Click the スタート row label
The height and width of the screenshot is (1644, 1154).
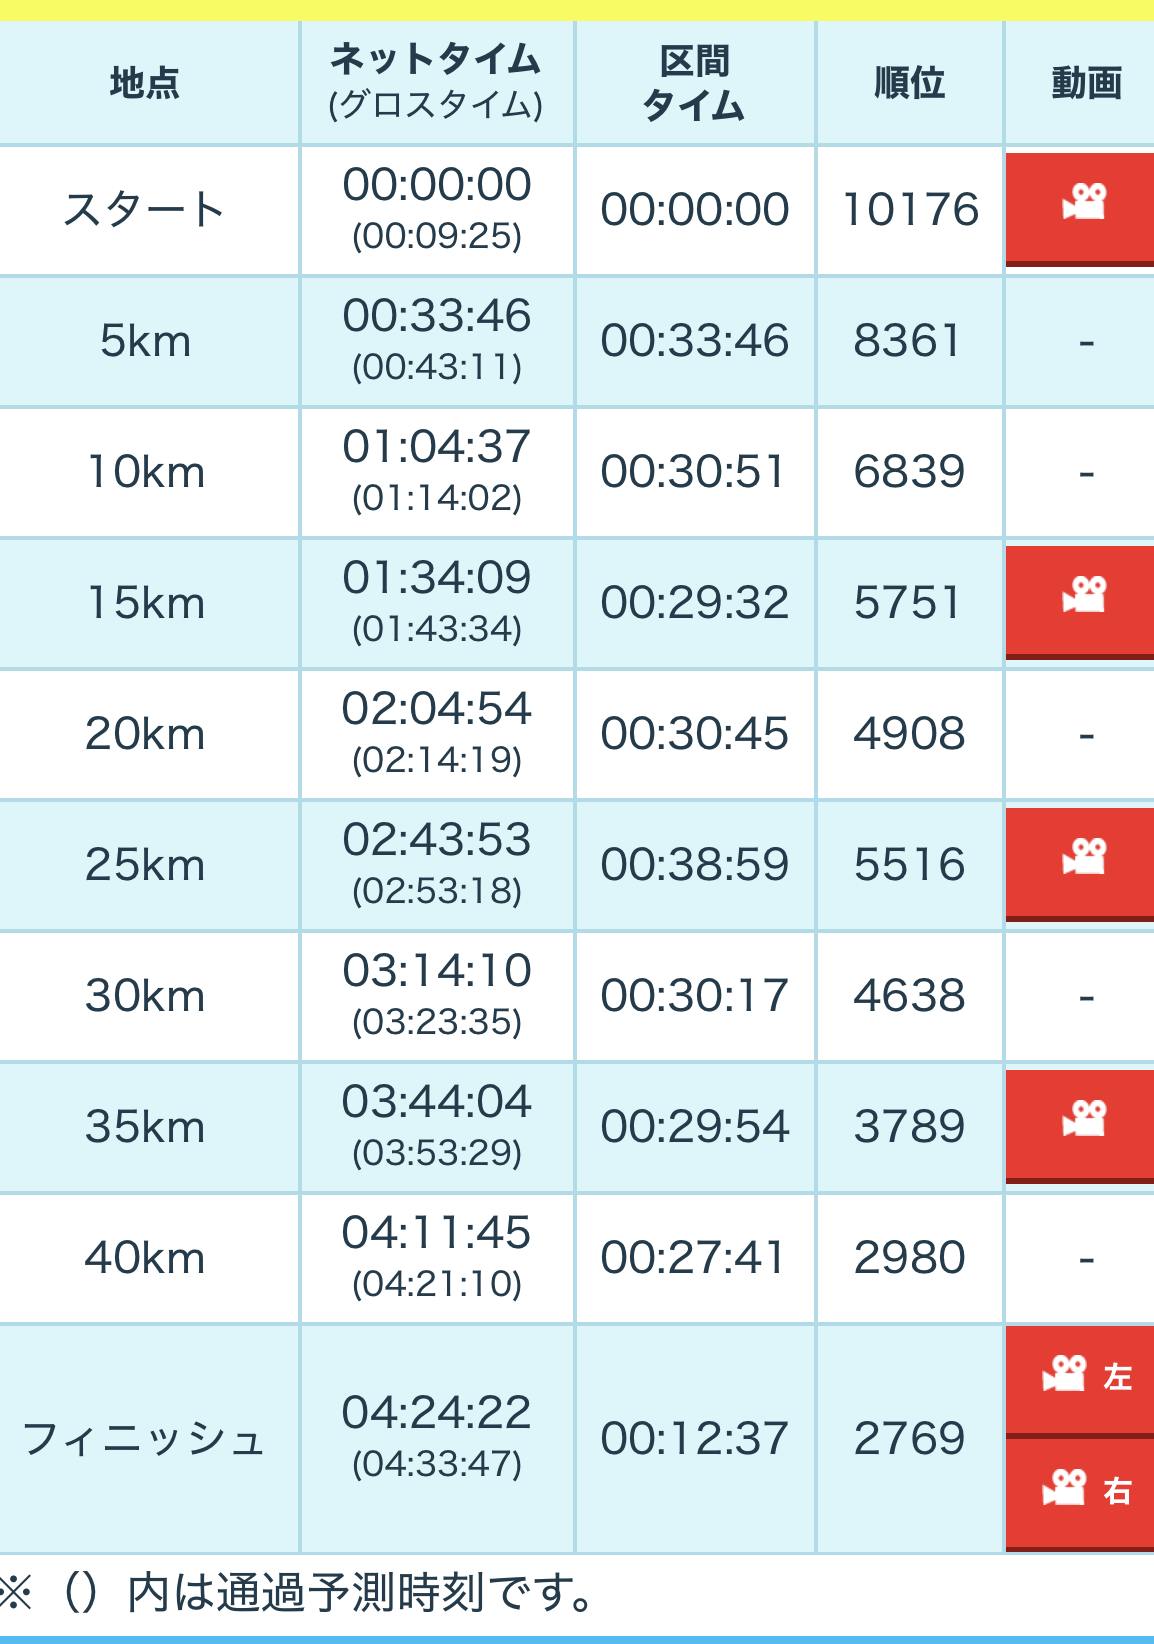pyautogui.click(x=146, y=210)
